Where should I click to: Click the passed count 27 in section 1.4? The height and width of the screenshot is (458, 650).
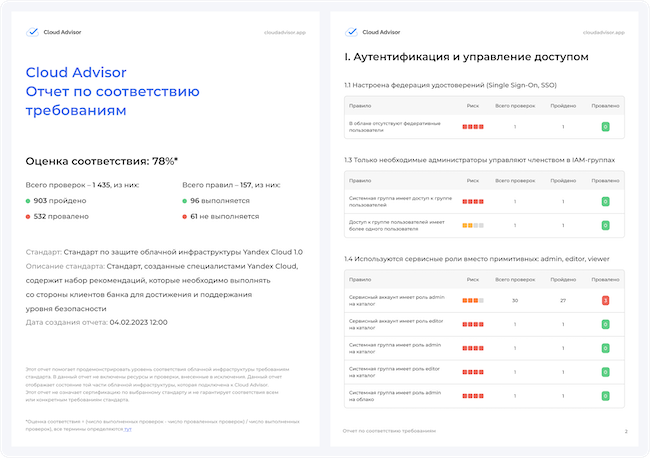click(x=562, y=300)
